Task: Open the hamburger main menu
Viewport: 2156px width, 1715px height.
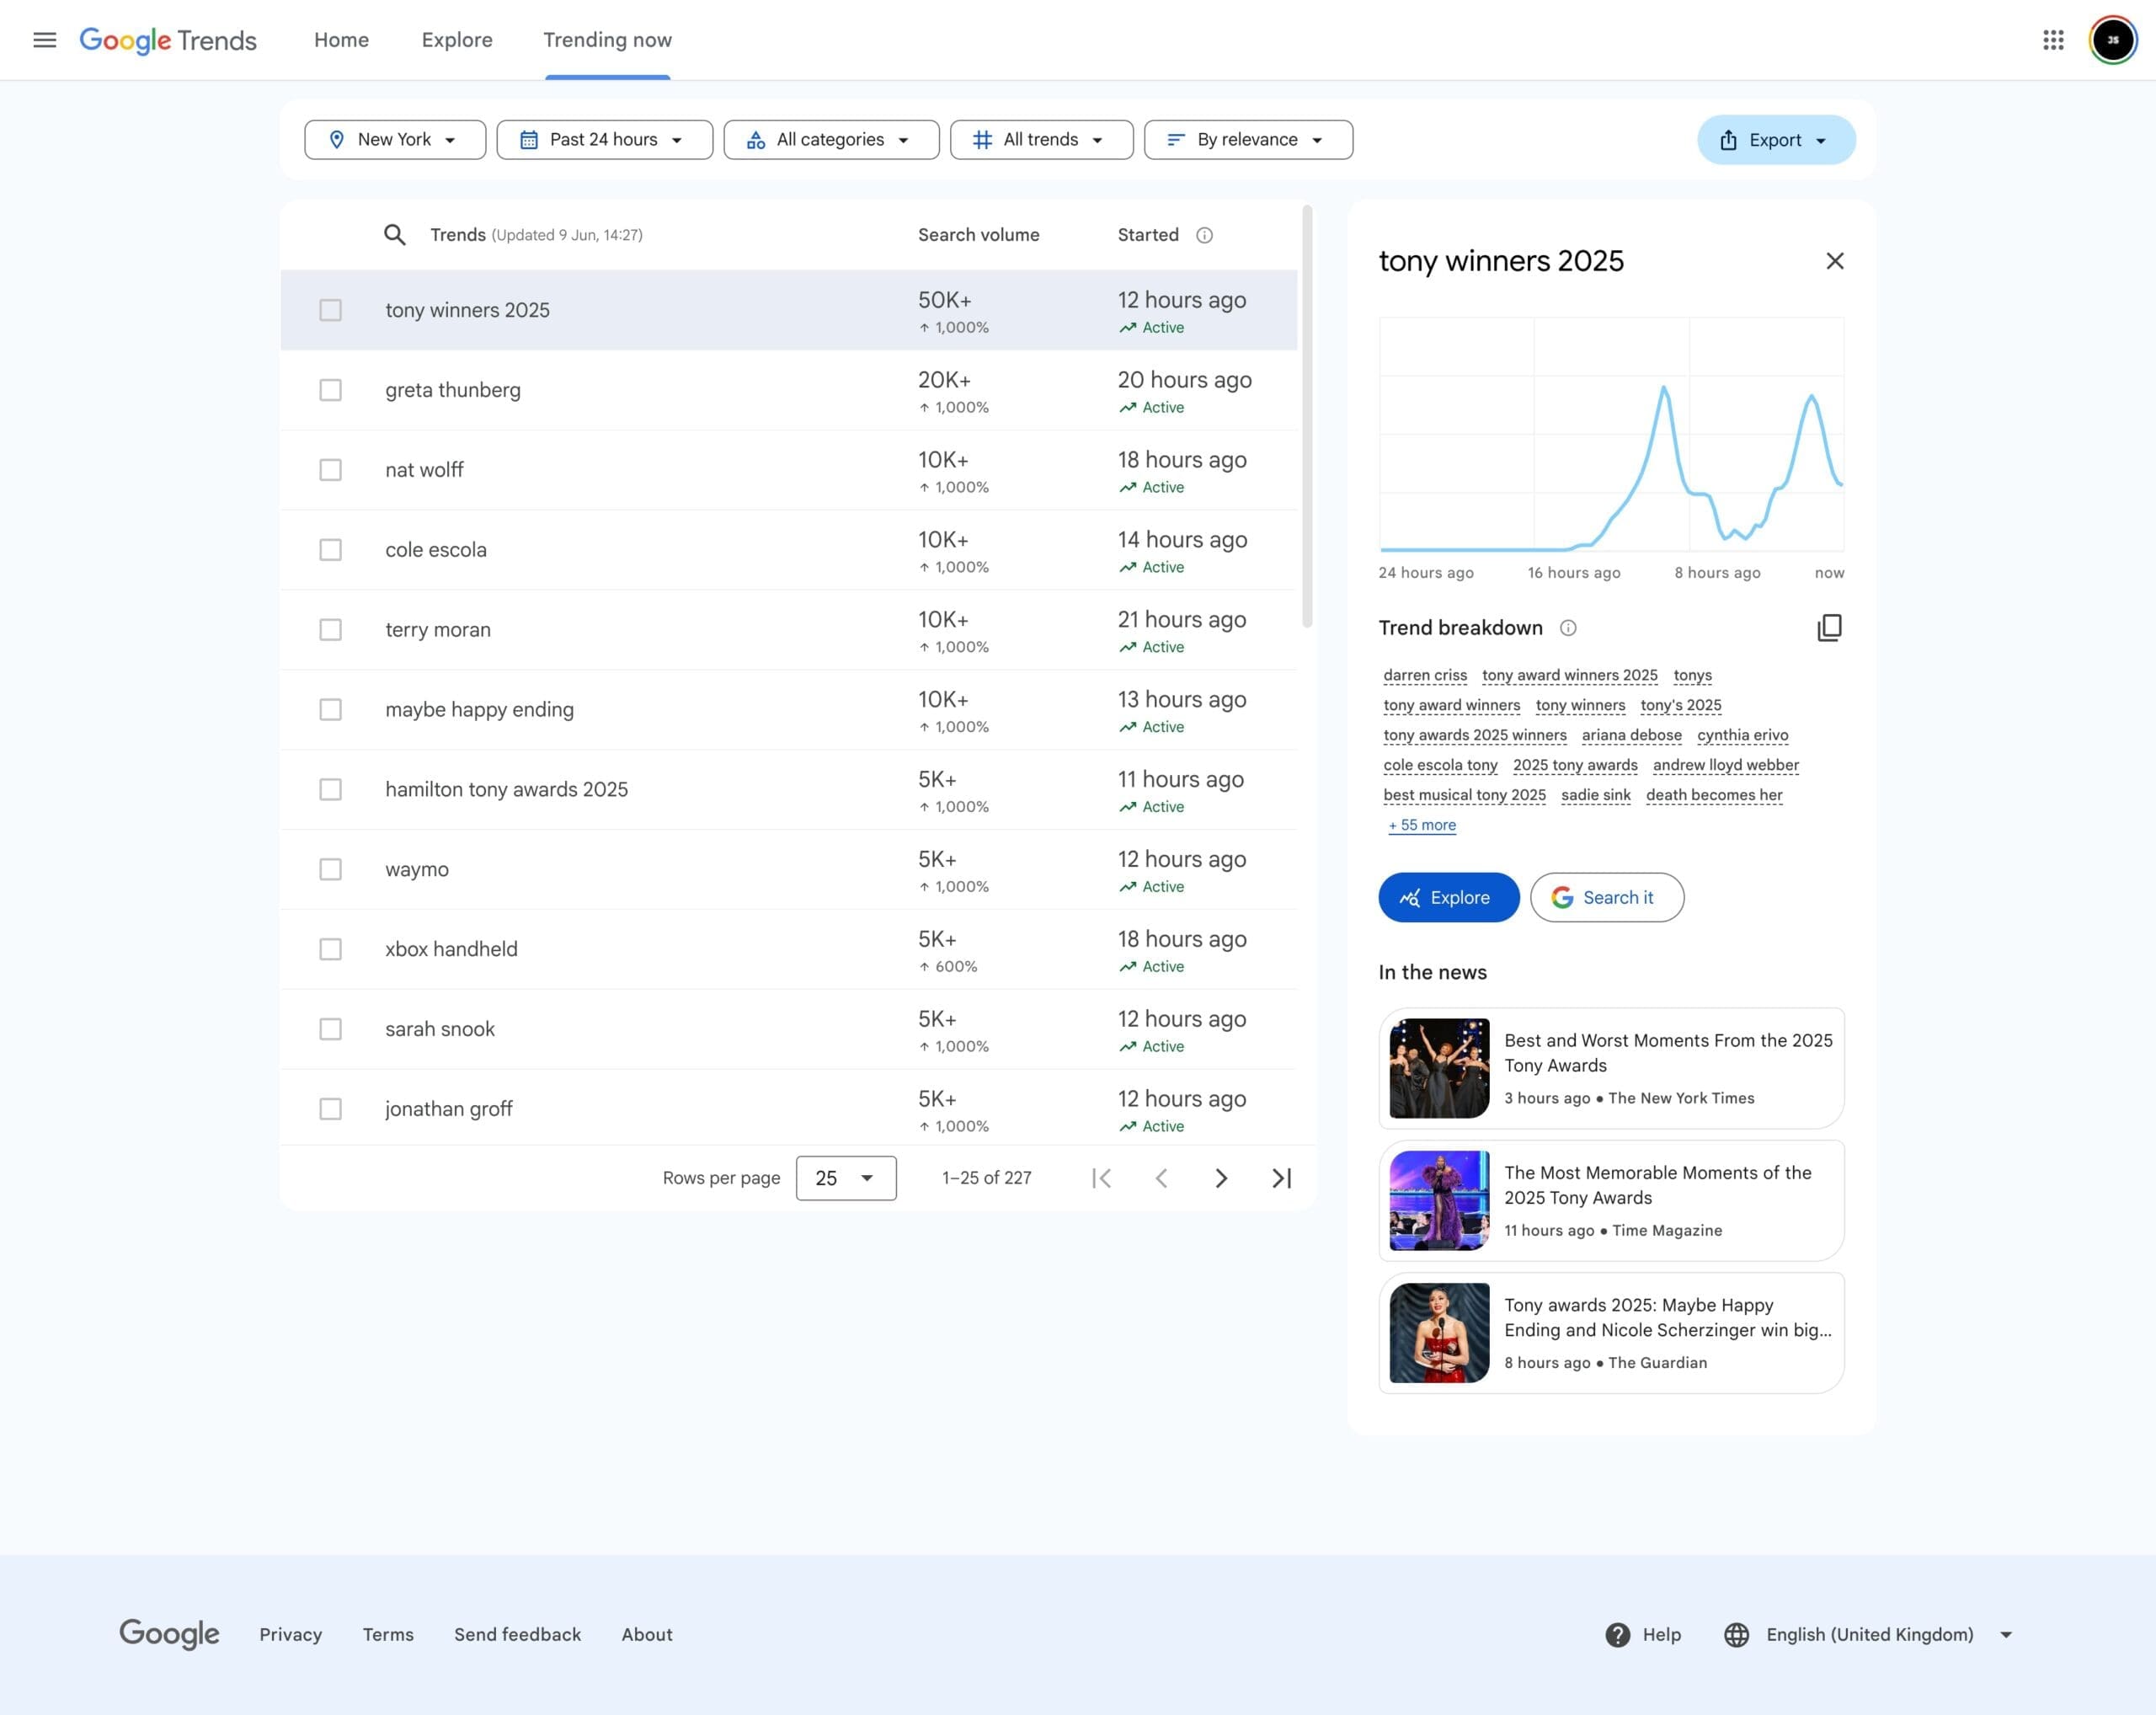Action: 44,40
